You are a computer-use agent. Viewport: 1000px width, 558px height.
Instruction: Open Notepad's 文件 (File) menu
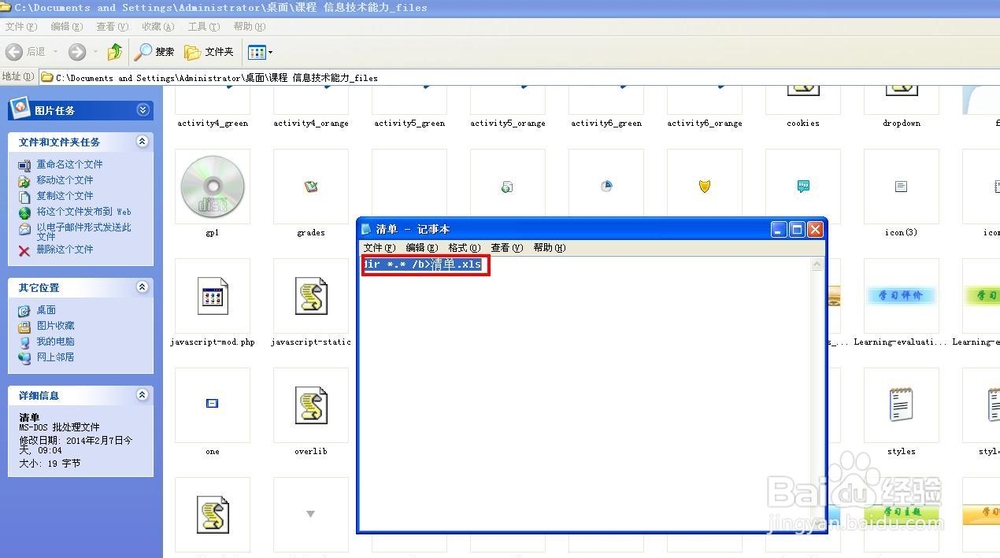coord(379,247)
